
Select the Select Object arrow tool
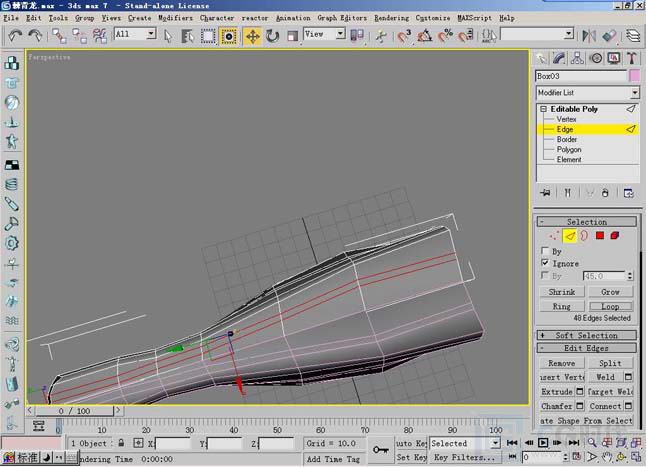tap(168, 36)
